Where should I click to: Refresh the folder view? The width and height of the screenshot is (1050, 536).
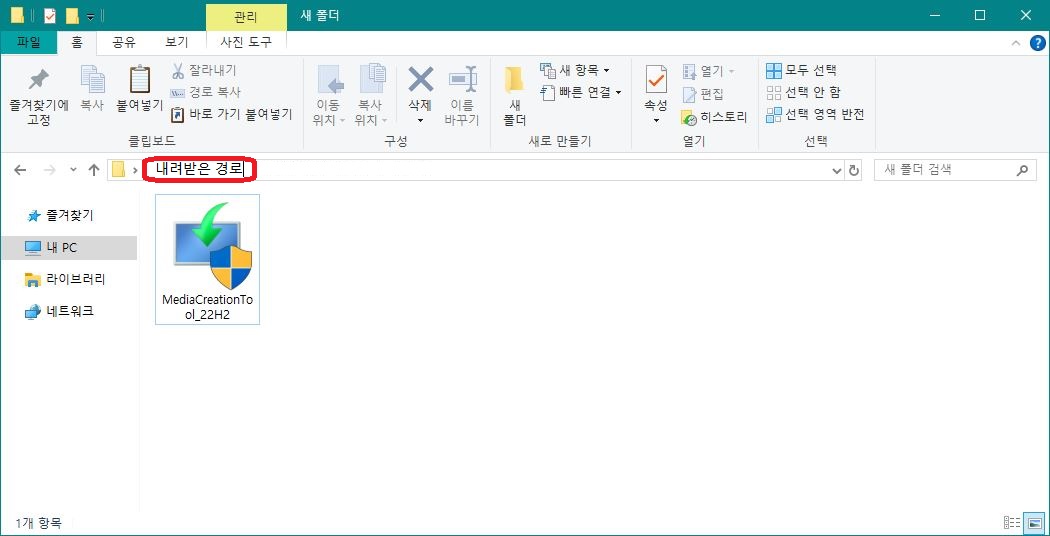coord(854,171)
